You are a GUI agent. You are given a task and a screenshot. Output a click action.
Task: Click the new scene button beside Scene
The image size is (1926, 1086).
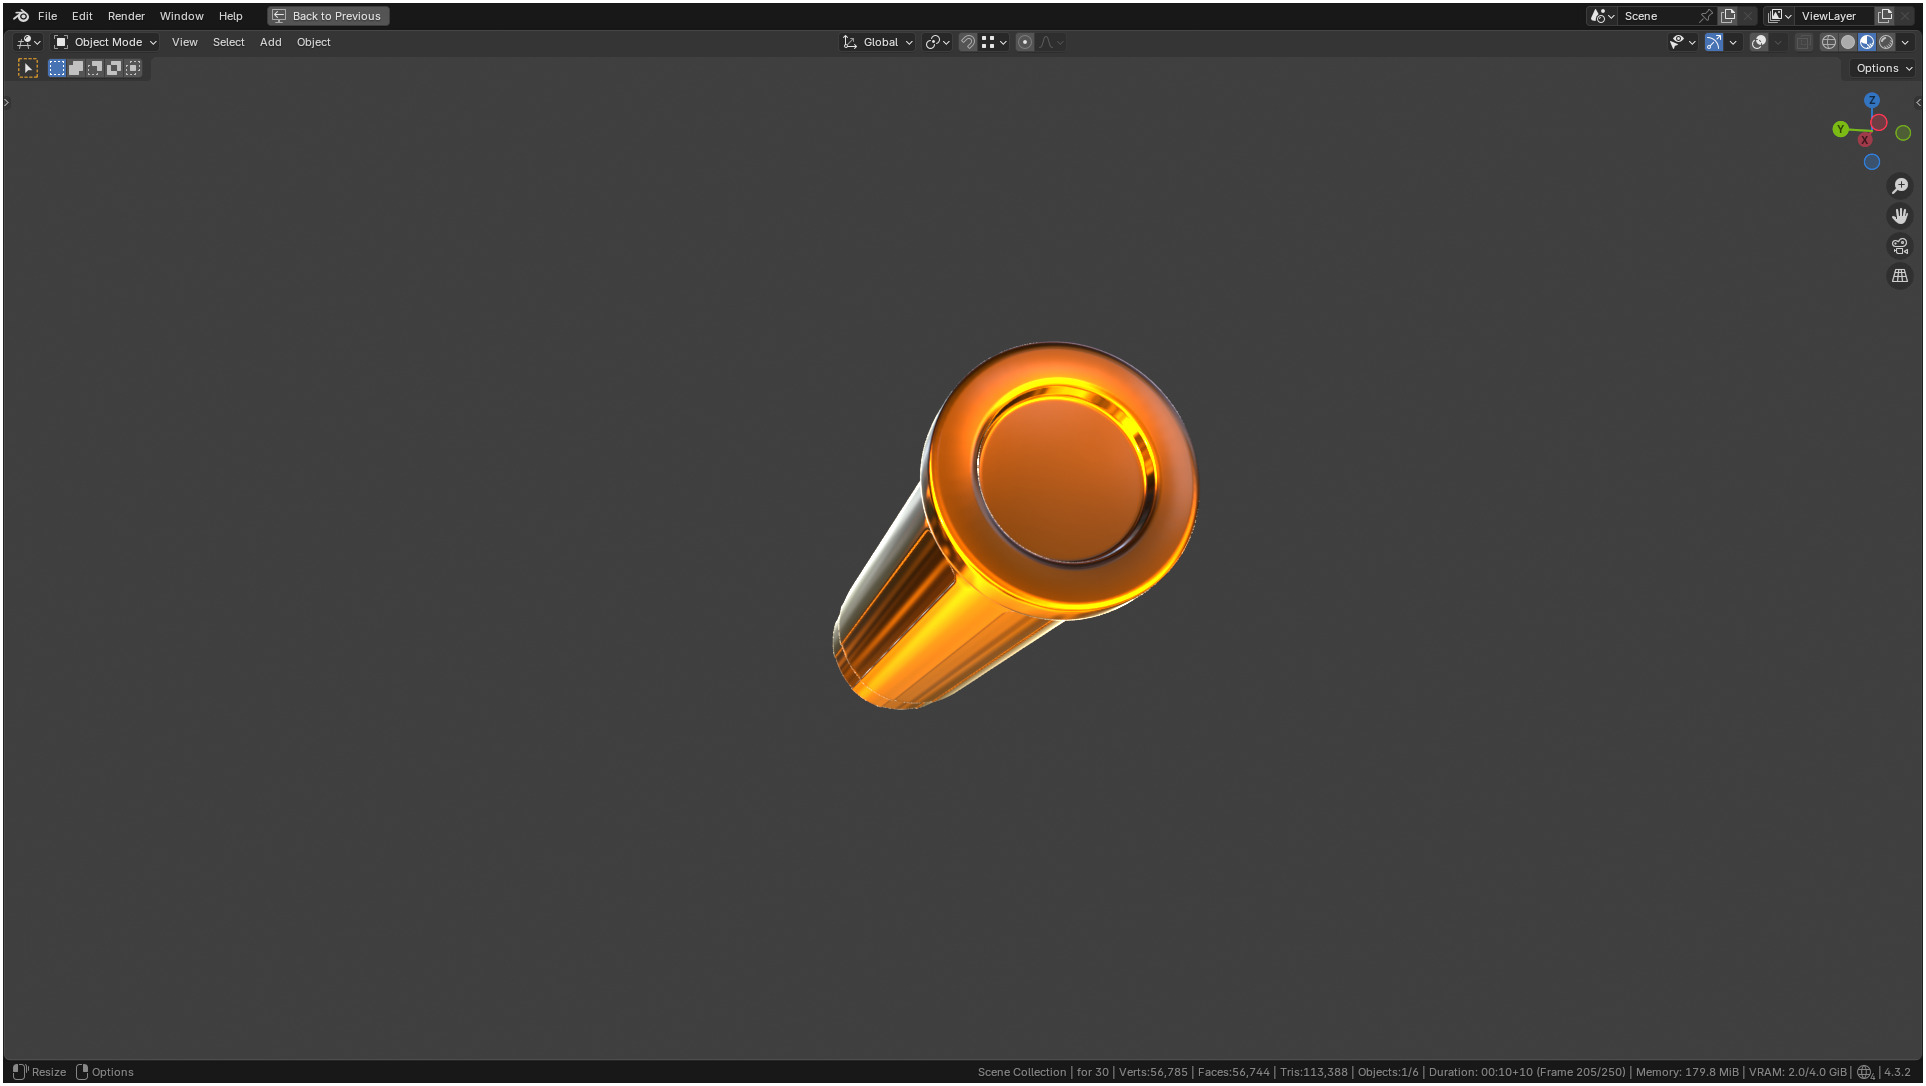(1728, 16)
